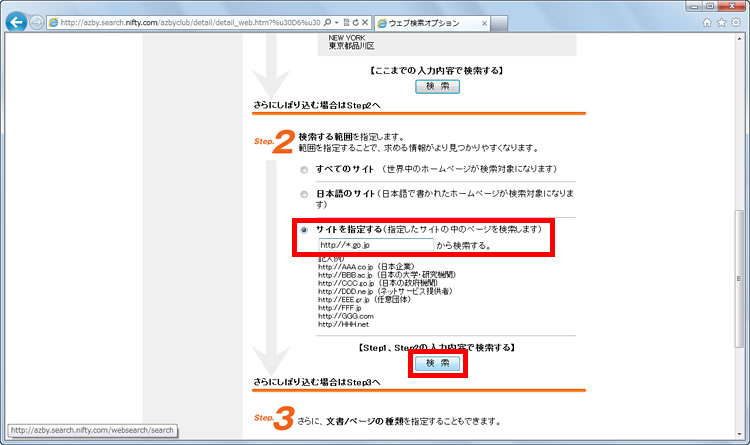Click the 検索 button below Step 2
750x445 pixels.
[x=437, y=363]
